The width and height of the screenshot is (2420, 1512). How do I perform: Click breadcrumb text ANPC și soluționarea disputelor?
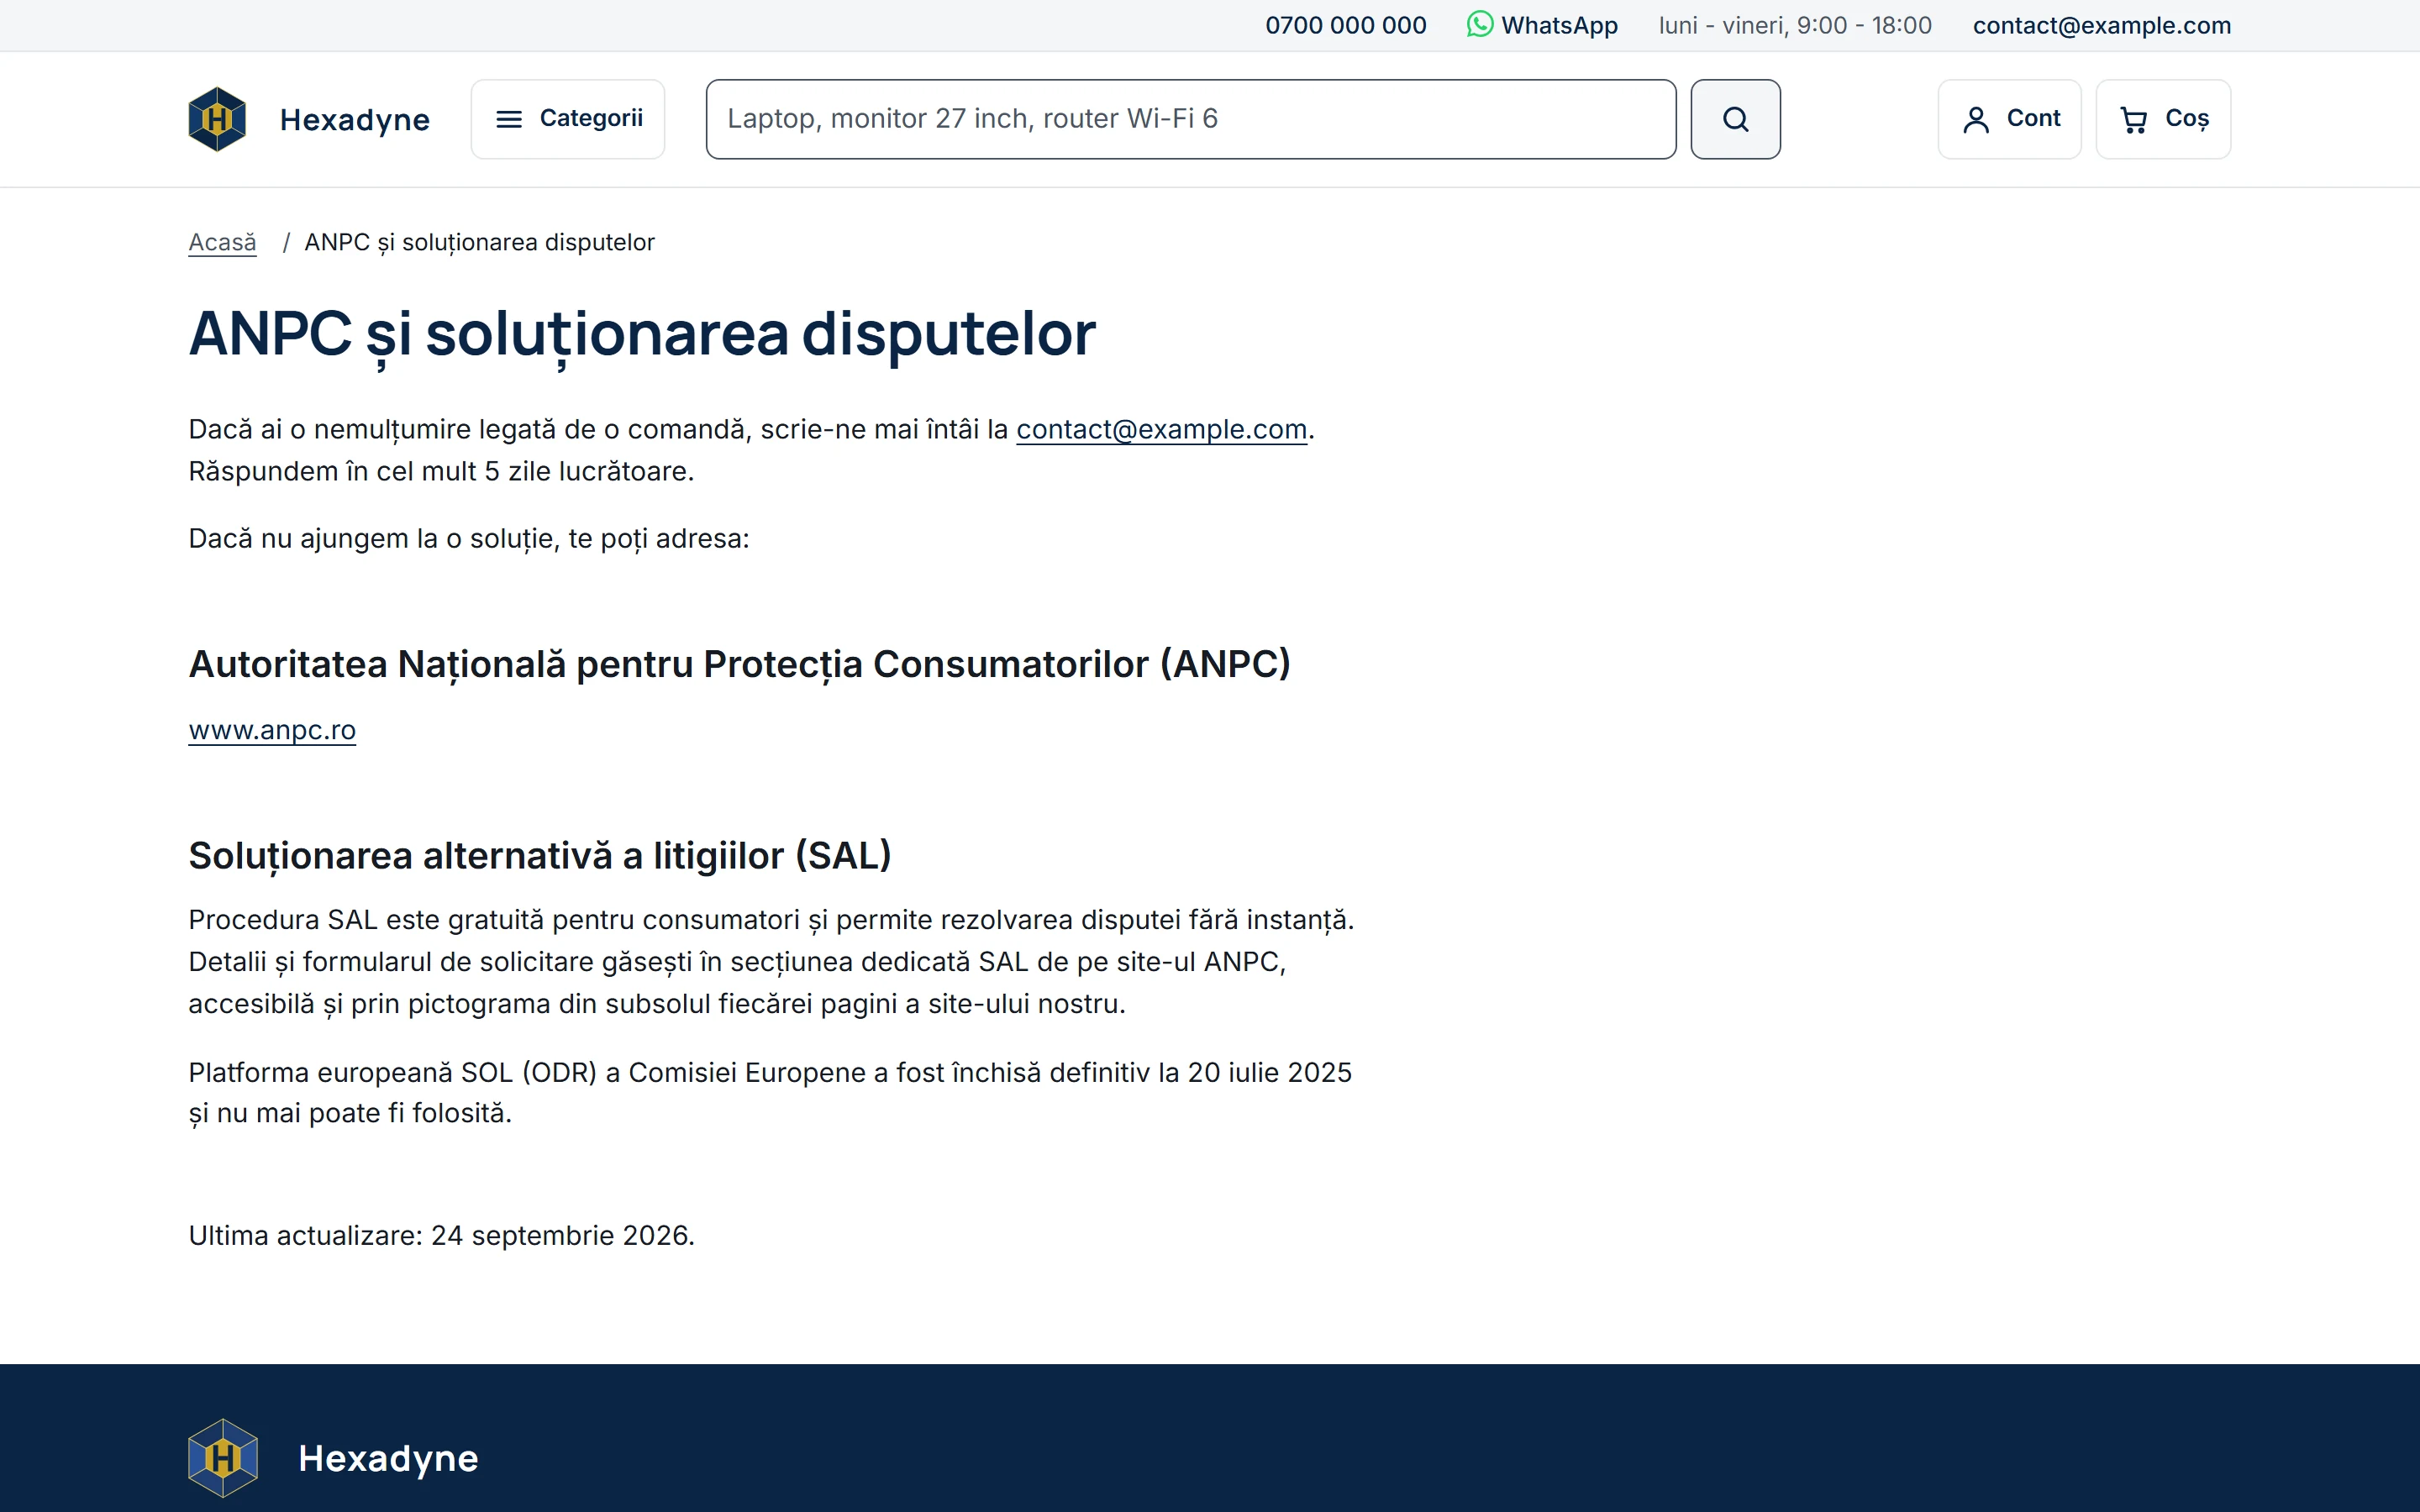[x=479, y=243]
